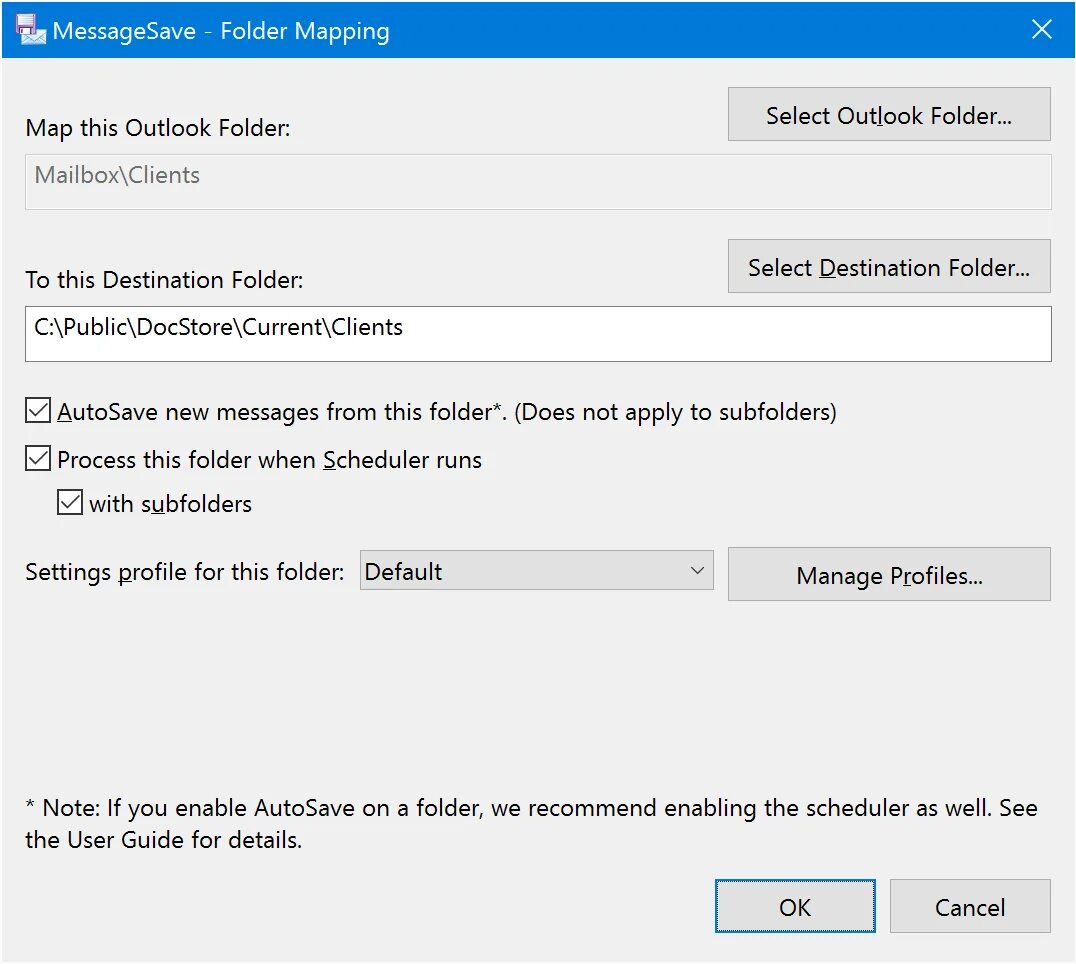
Task: Click the destination folder path text field
Action: tap(537, 333)
